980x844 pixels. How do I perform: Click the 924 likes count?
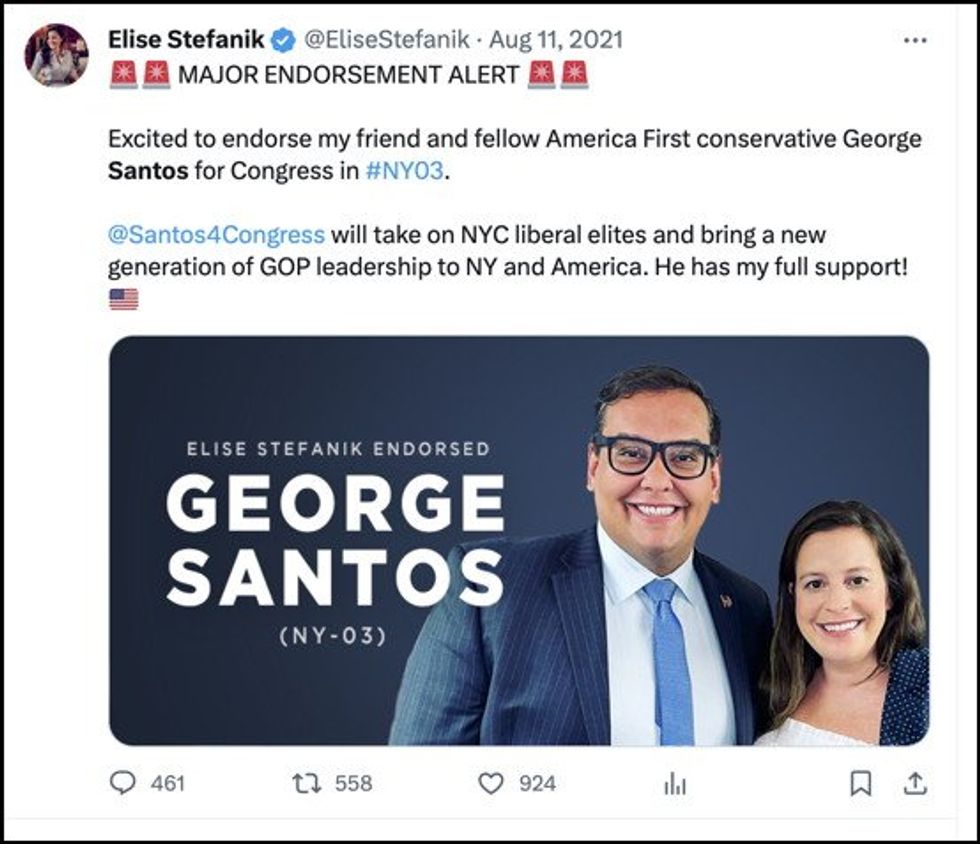537,783
